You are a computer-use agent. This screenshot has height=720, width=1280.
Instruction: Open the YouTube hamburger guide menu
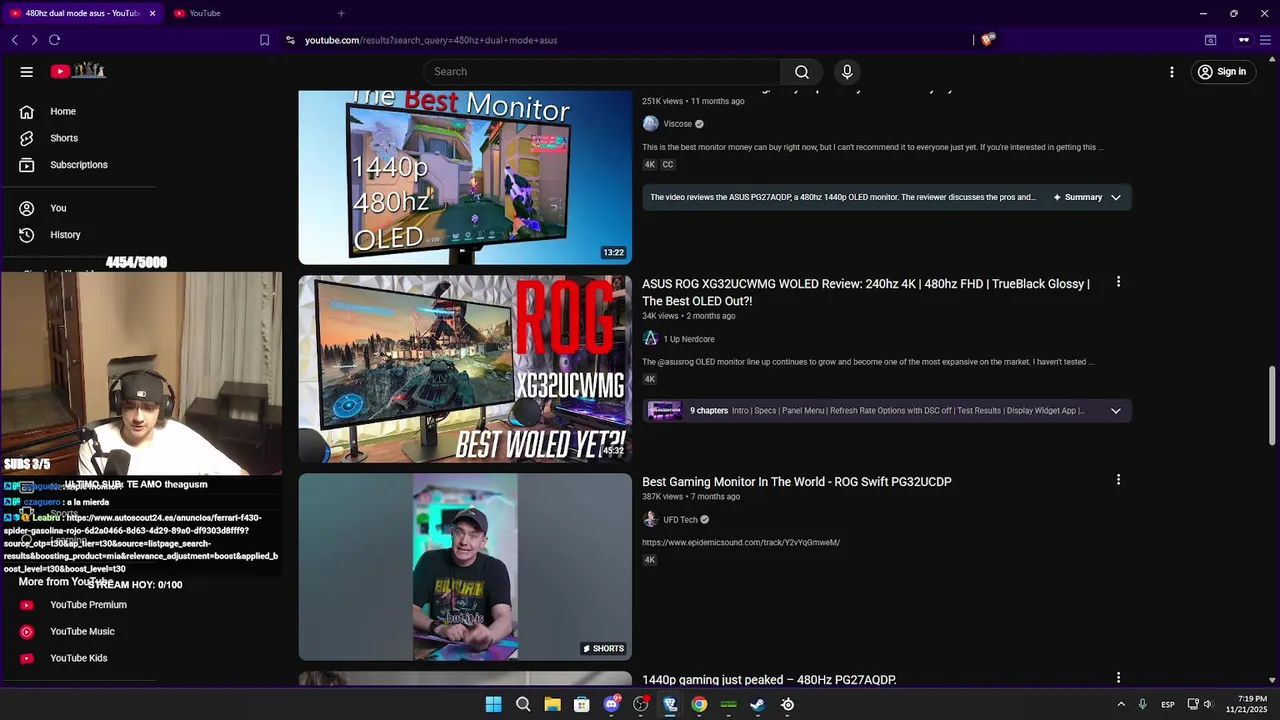click(x=27, y=71)
